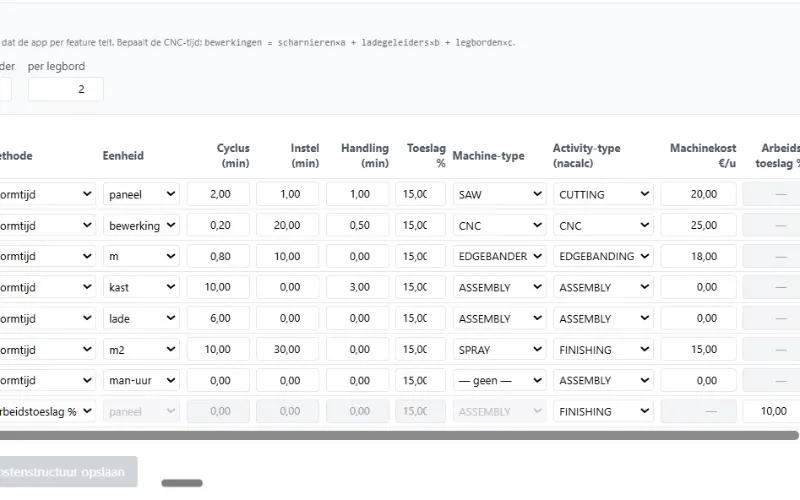Edit Machinekost value 15,00
This screenshot has height=500, width=800.
coord(698,349)
